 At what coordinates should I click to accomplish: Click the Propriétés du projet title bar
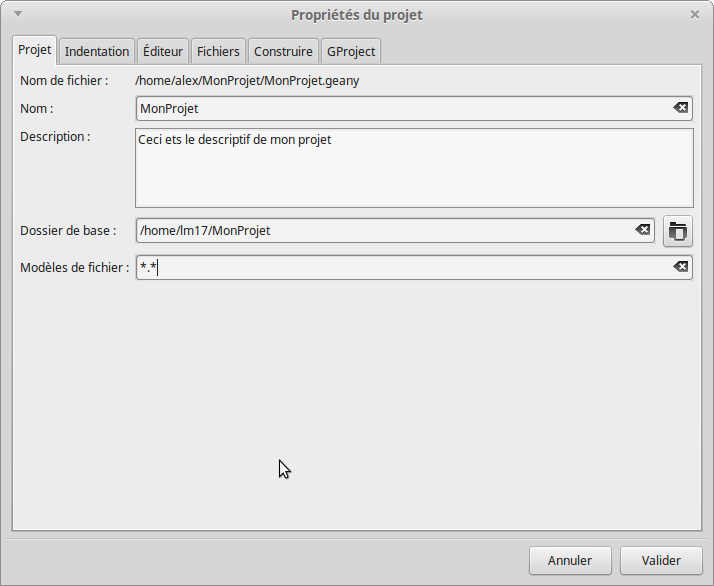coord(357,15)
